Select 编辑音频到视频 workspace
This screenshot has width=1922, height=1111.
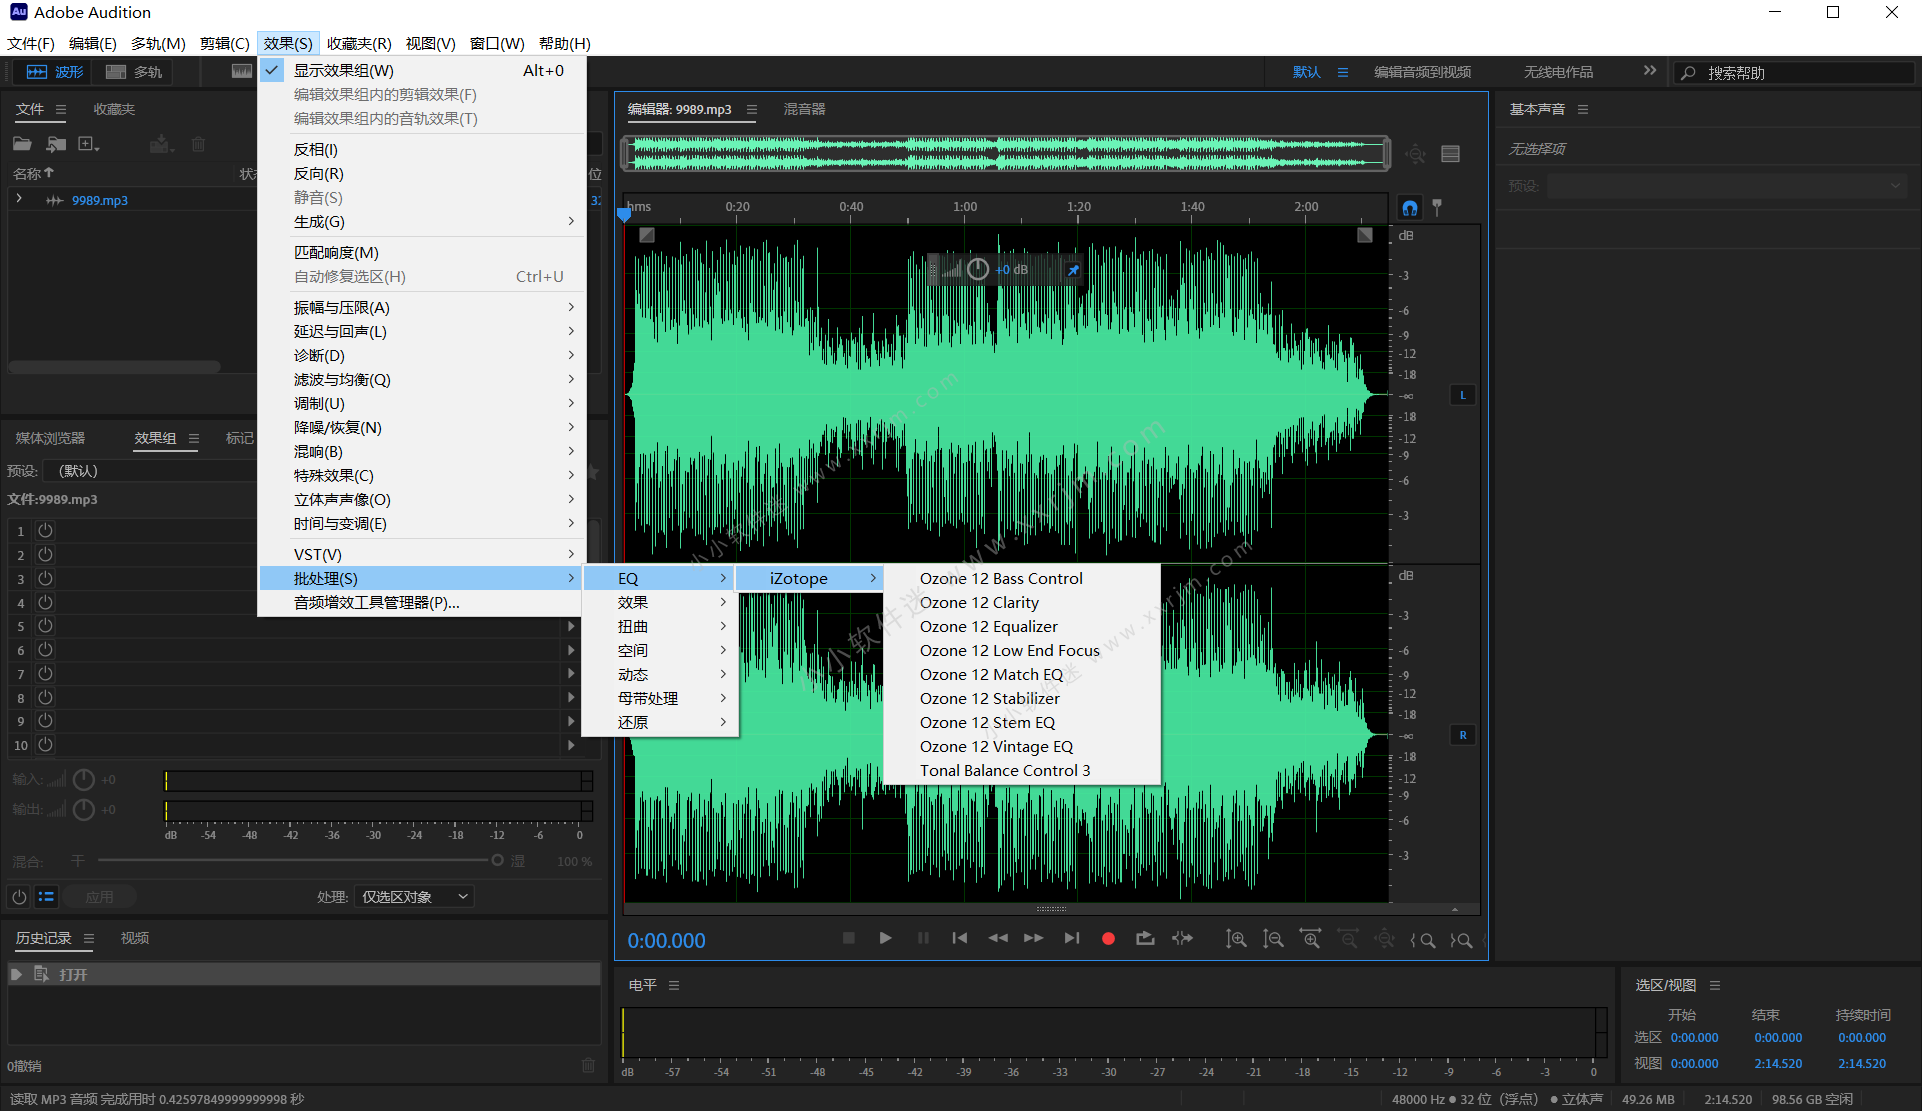tap(1422, 72)
